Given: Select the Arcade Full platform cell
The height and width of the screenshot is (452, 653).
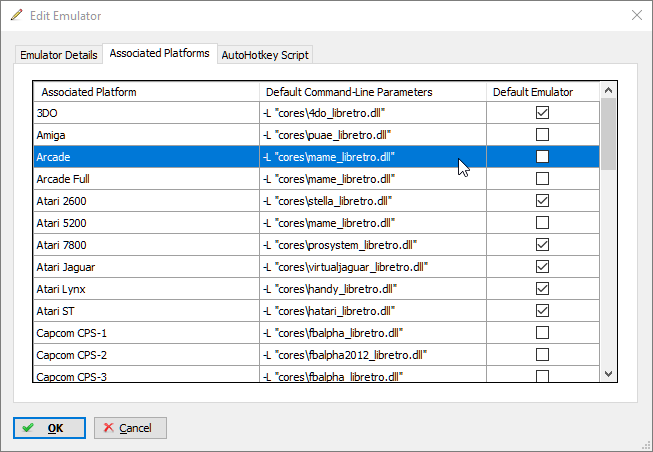Looking at the screenshot, I should [147, 179].
